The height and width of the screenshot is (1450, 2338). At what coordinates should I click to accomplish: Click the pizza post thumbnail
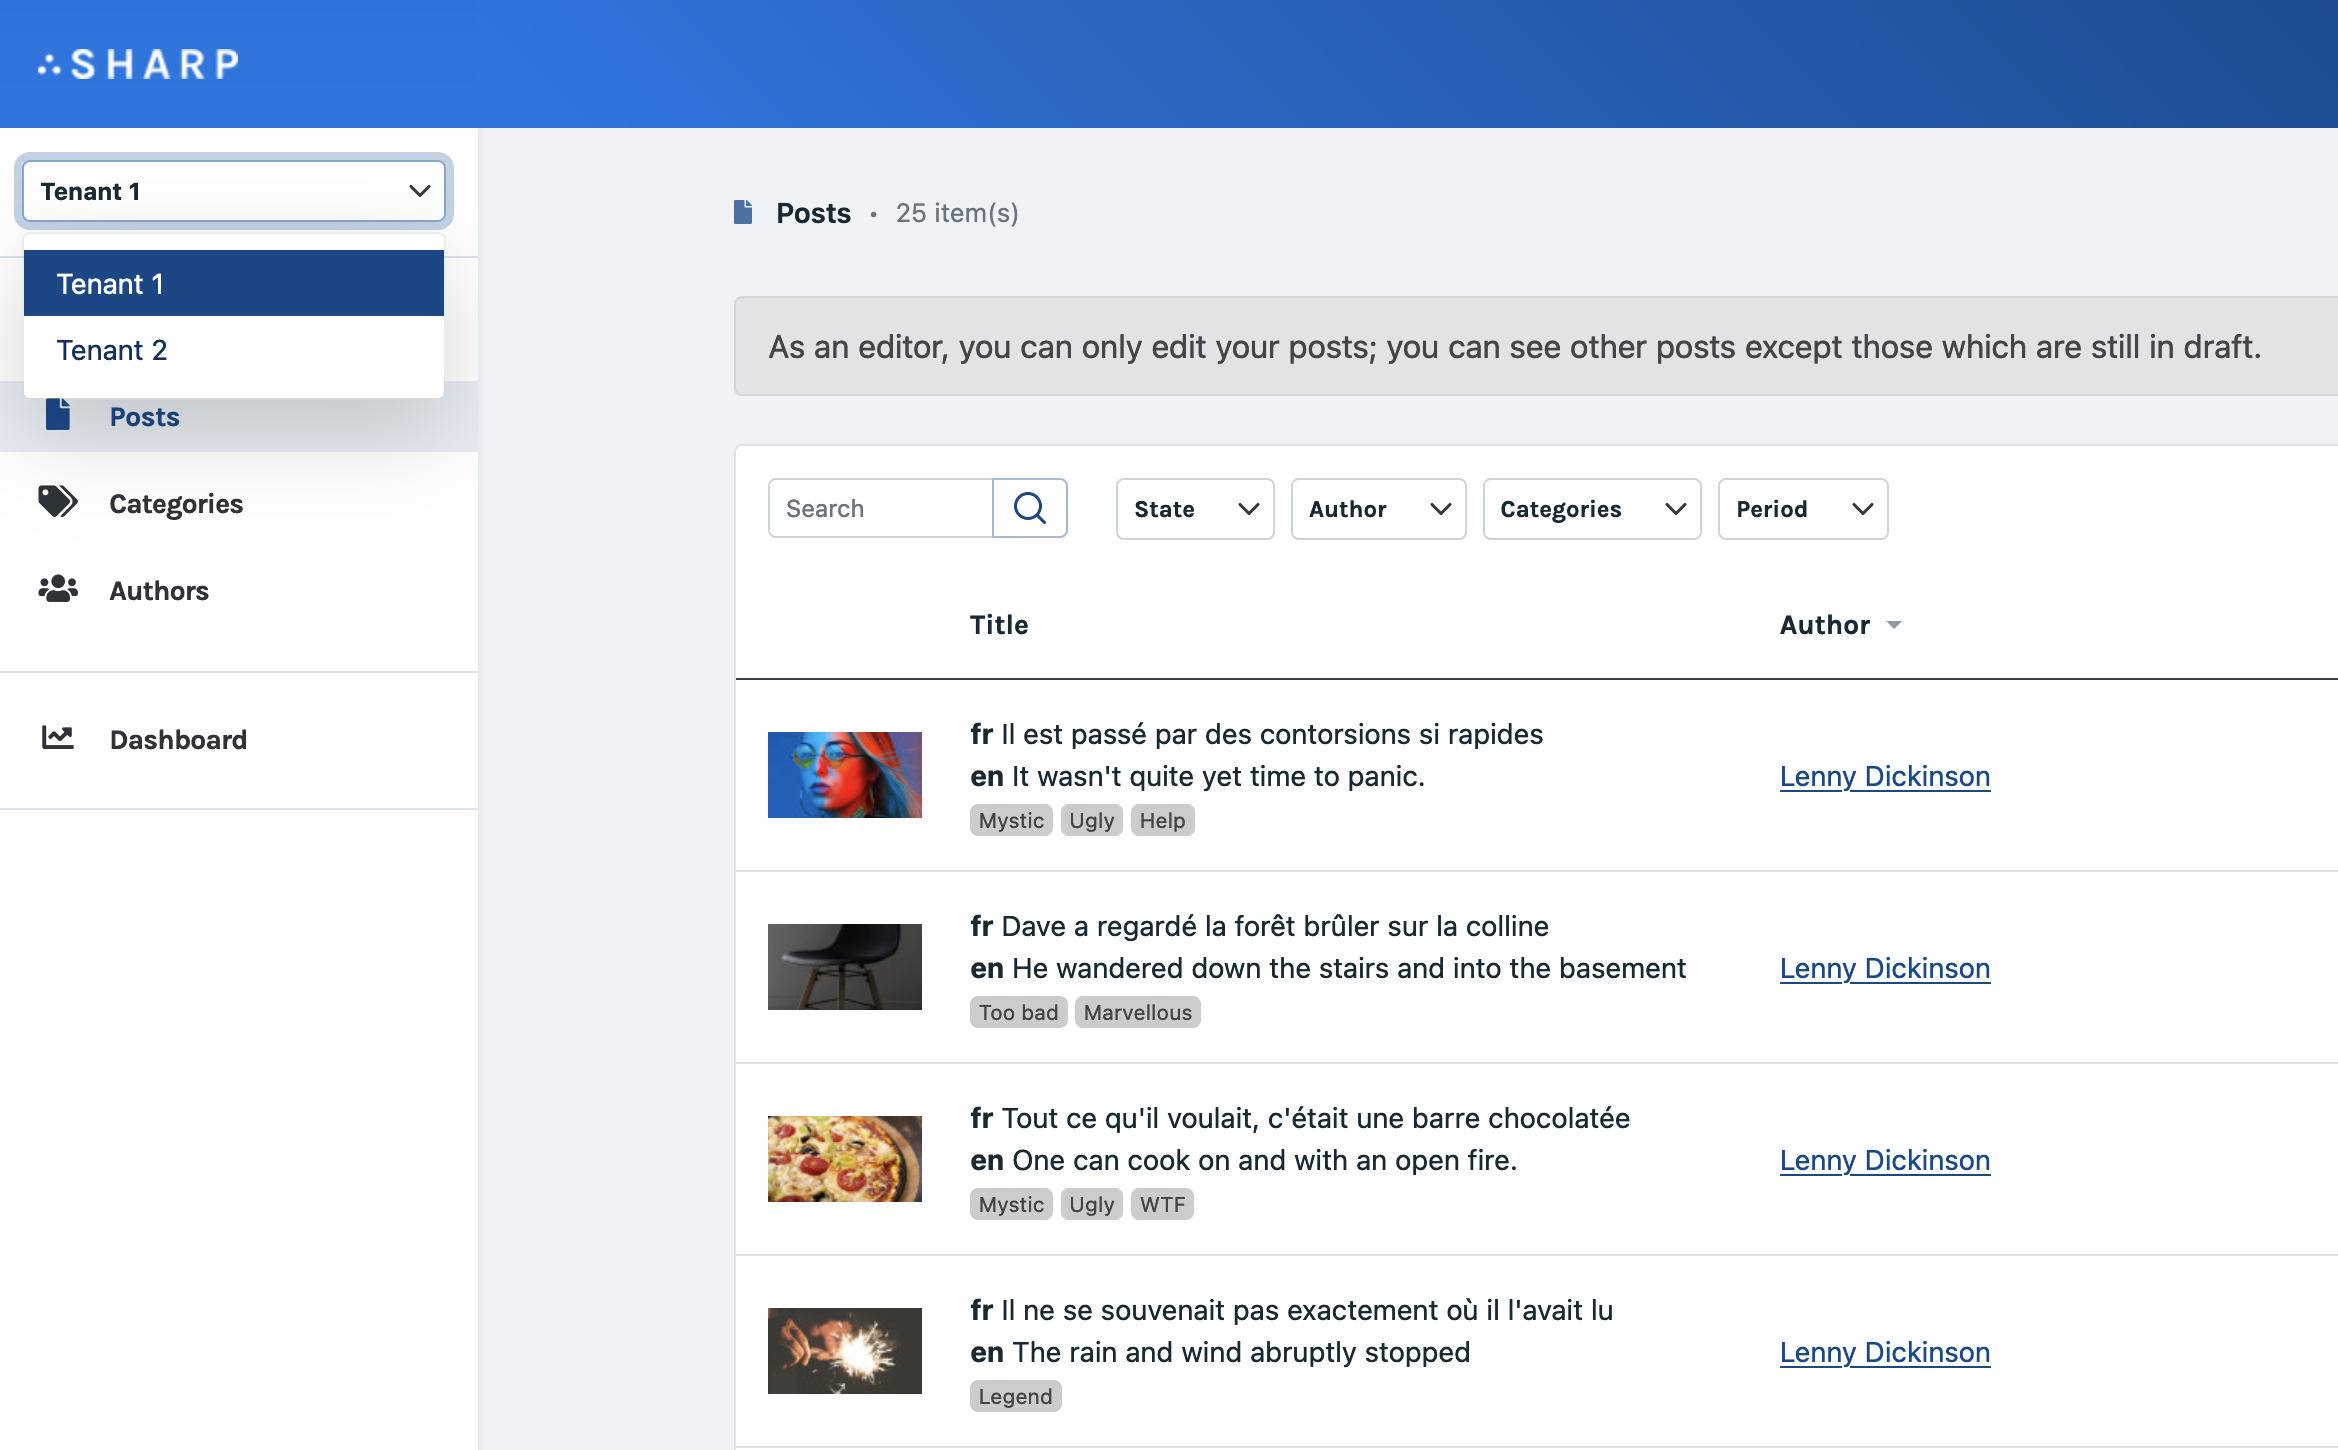(844, 1158)
